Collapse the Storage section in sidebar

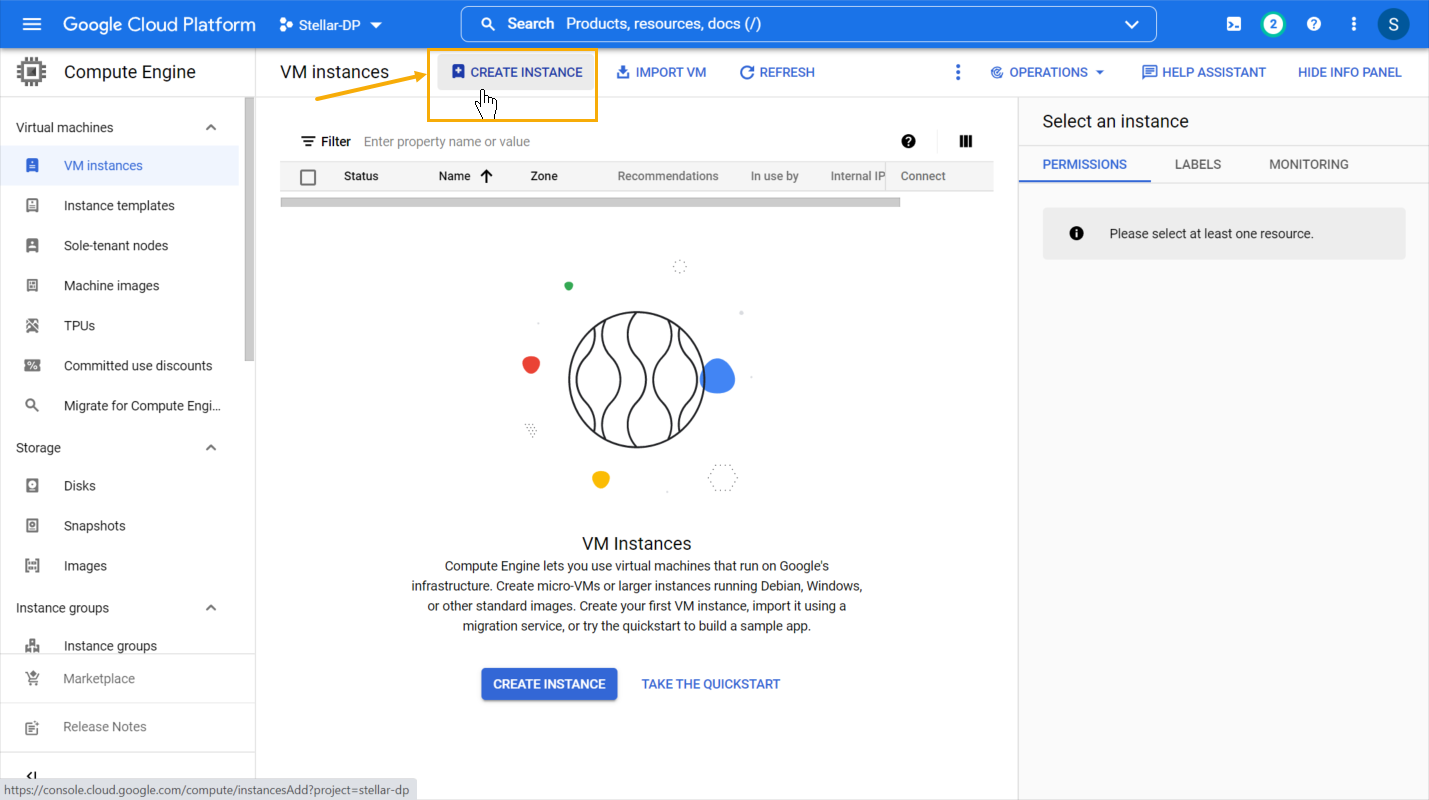pos(211,448)
